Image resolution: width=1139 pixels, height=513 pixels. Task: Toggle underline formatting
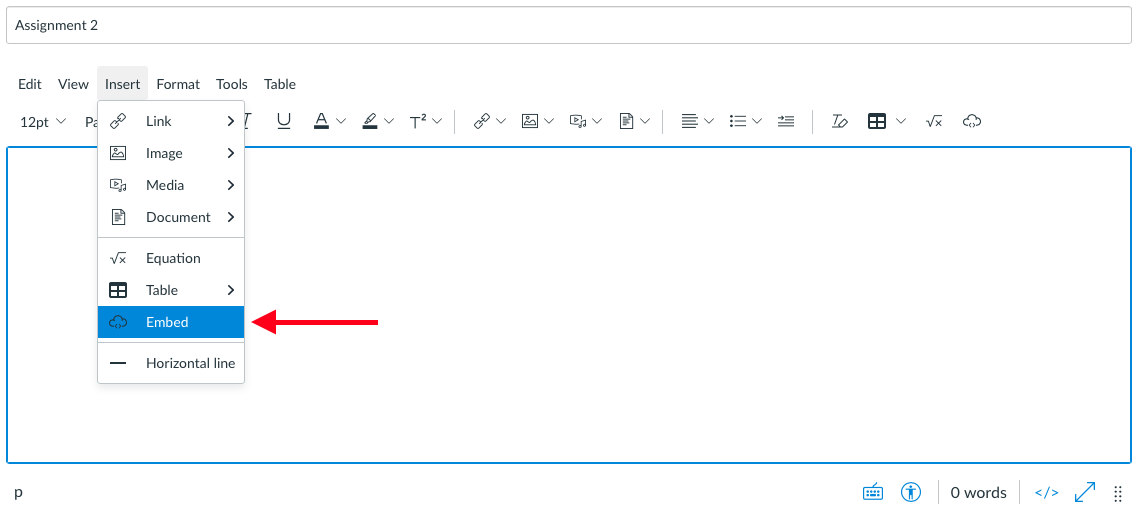pyautogui.click(x=284, y=121)
